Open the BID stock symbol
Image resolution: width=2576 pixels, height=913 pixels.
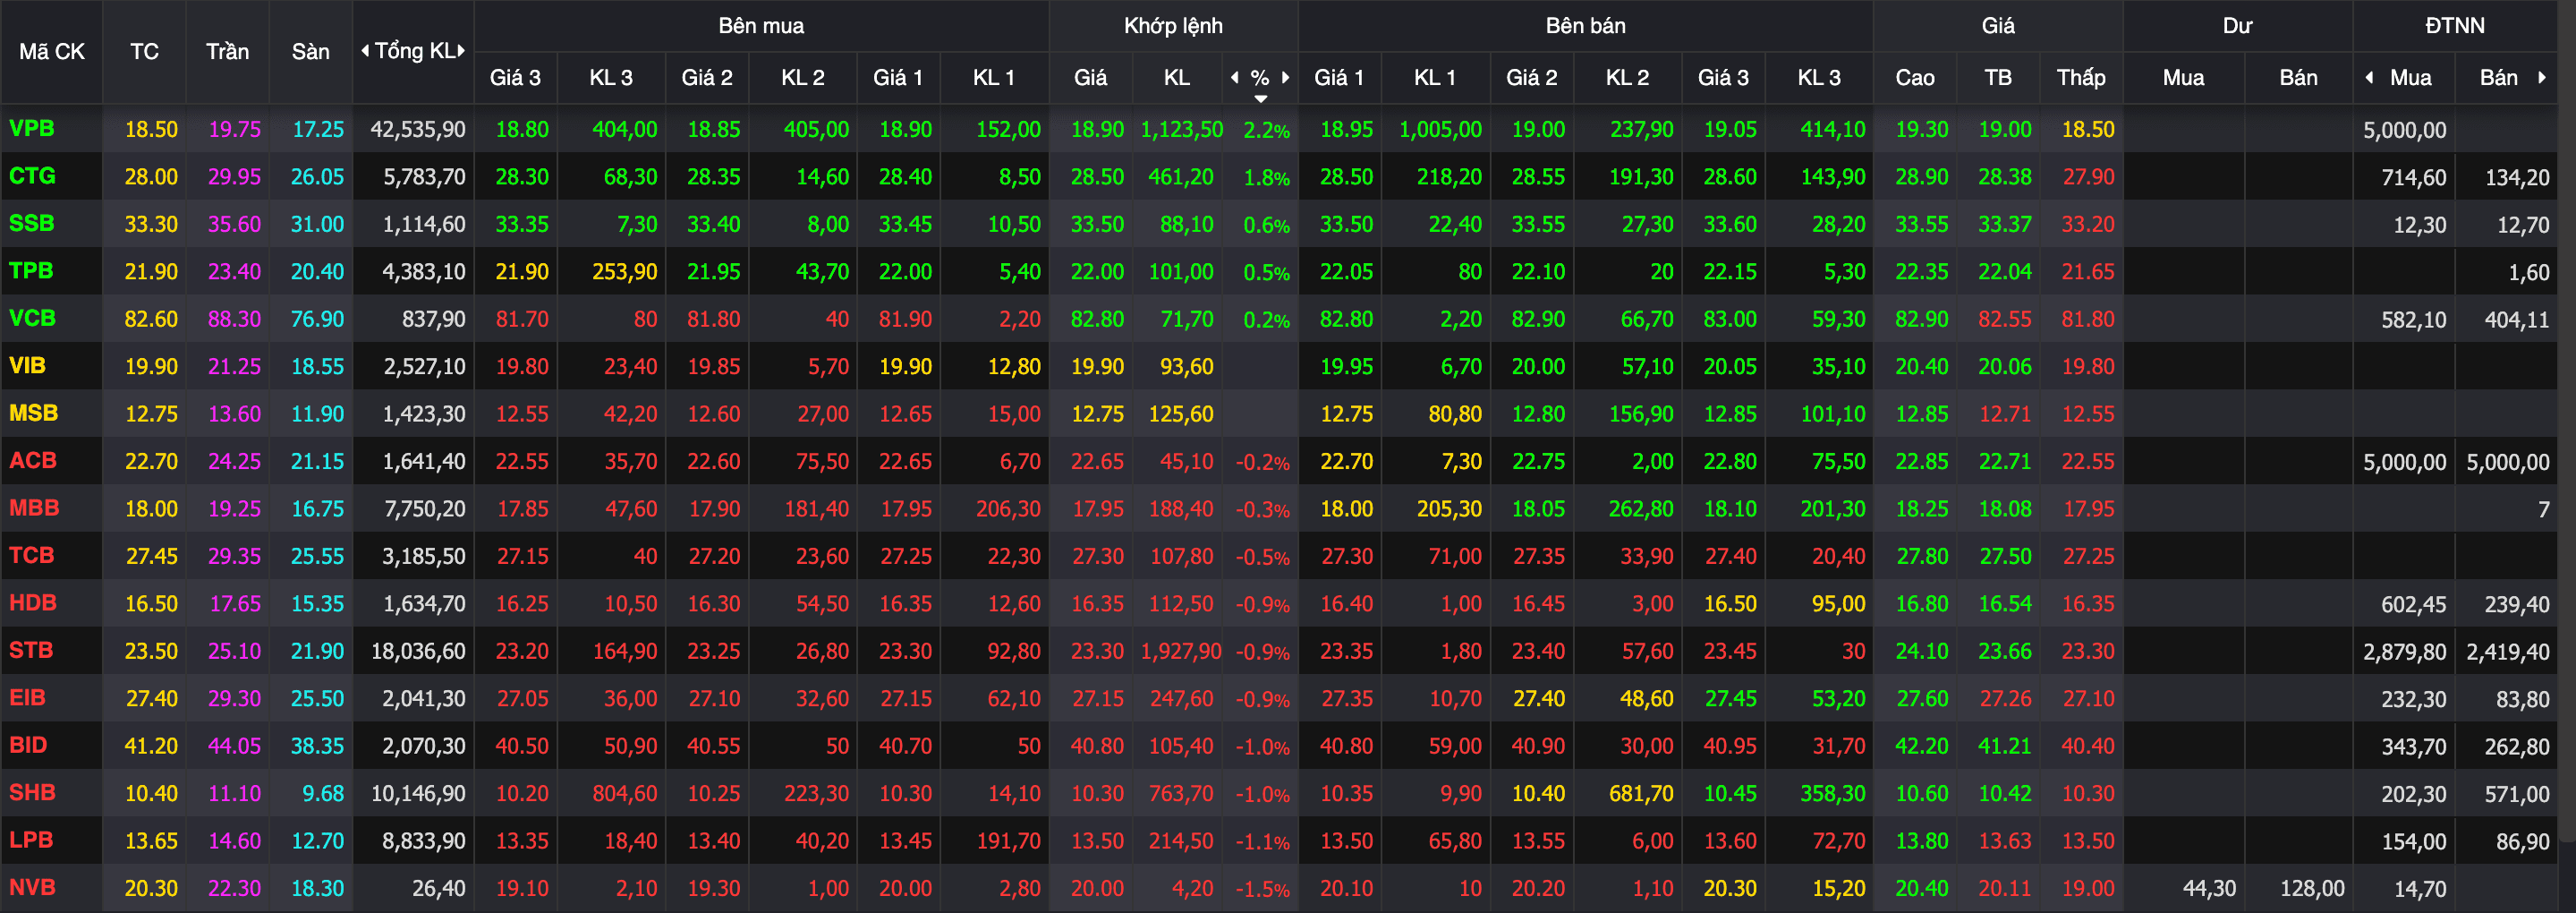28,746
